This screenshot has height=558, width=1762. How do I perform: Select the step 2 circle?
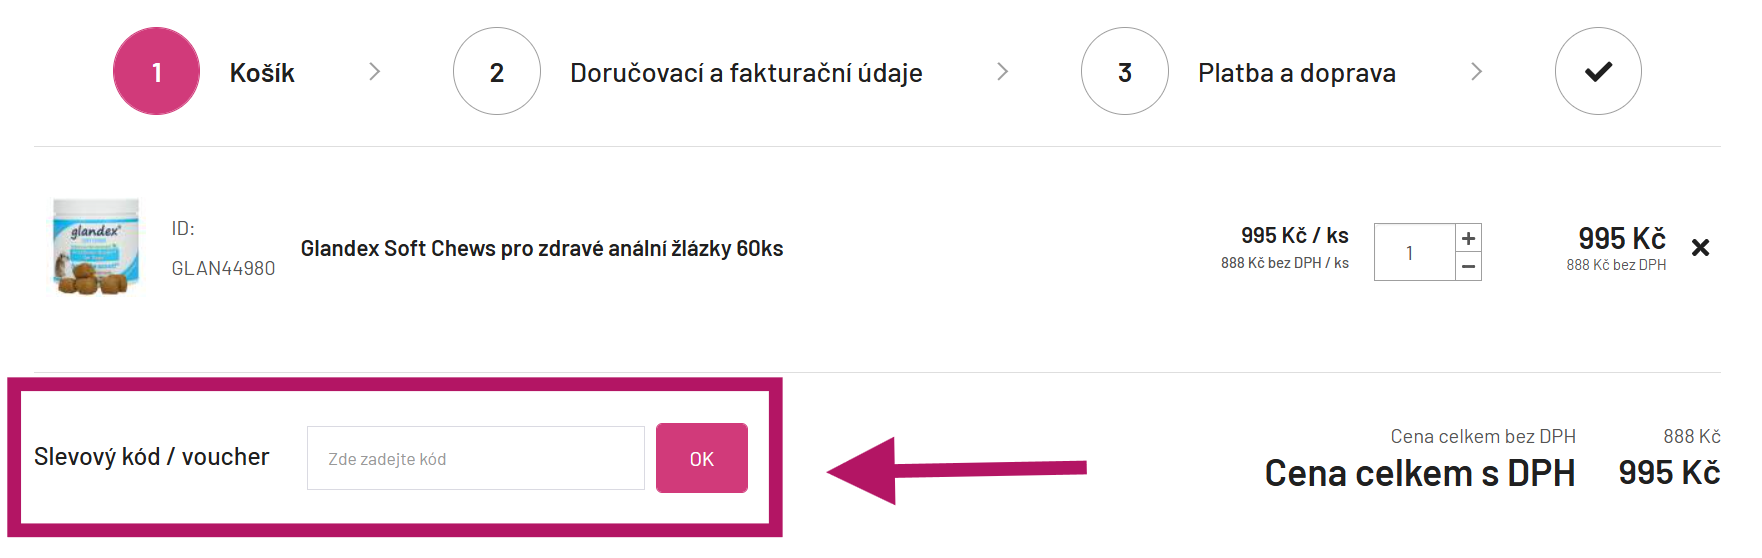496,71
